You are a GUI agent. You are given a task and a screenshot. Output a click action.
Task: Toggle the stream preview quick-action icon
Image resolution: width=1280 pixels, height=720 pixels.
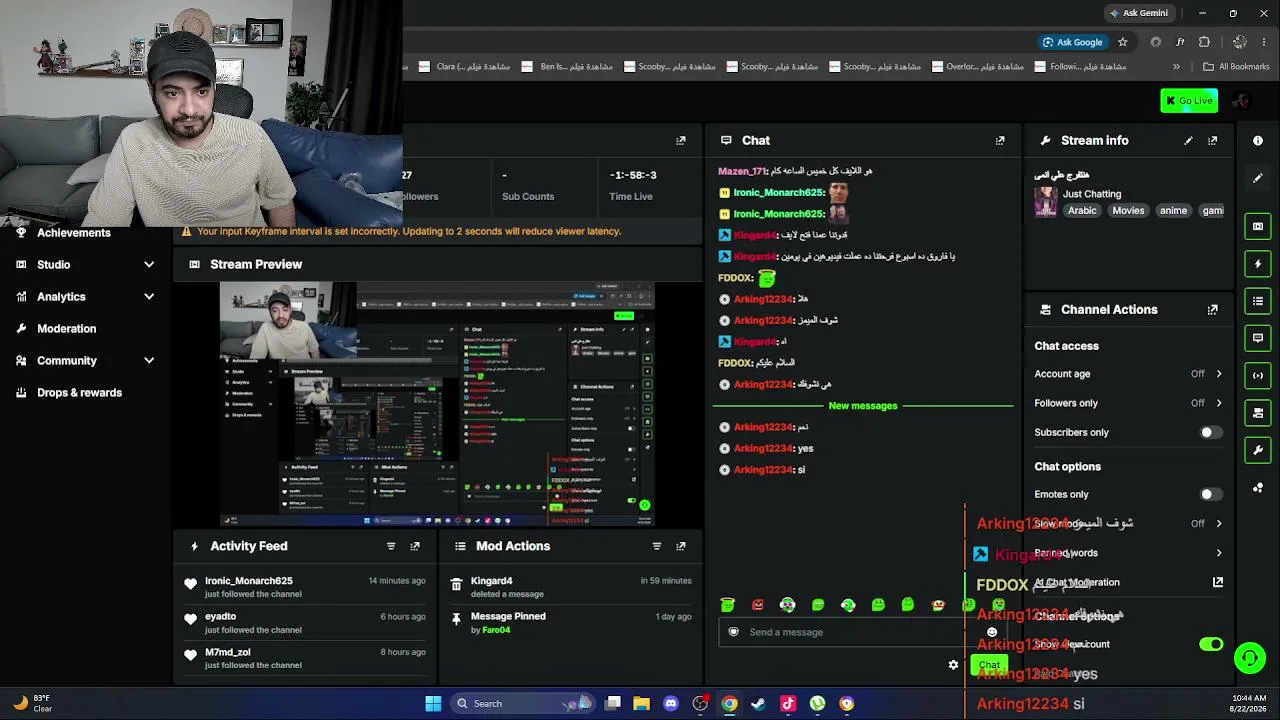1258,226
